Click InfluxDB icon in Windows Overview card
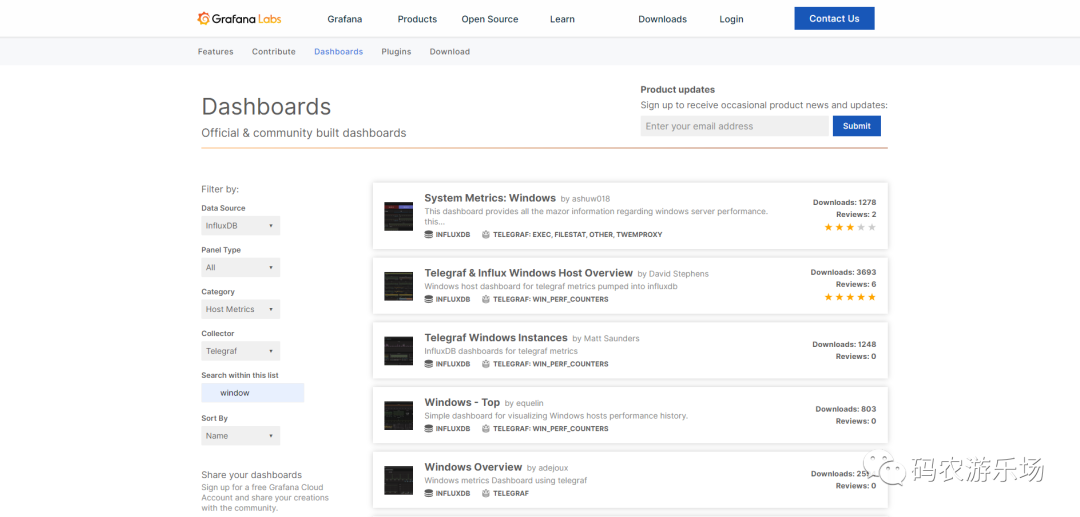Screen dimensions: 1080x517 [428, 494]
